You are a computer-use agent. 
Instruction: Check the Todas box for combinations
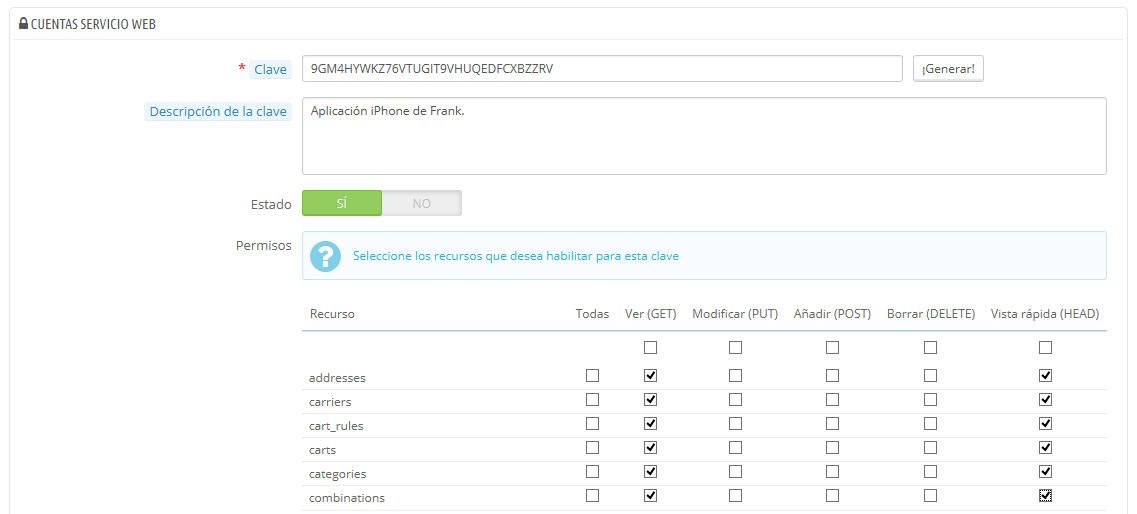tap(592, 496)
